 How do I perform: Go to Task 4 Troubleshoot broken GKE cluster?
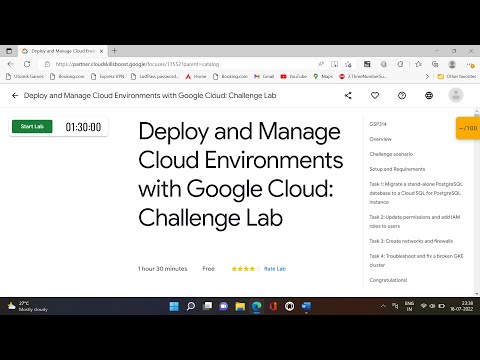416,260
